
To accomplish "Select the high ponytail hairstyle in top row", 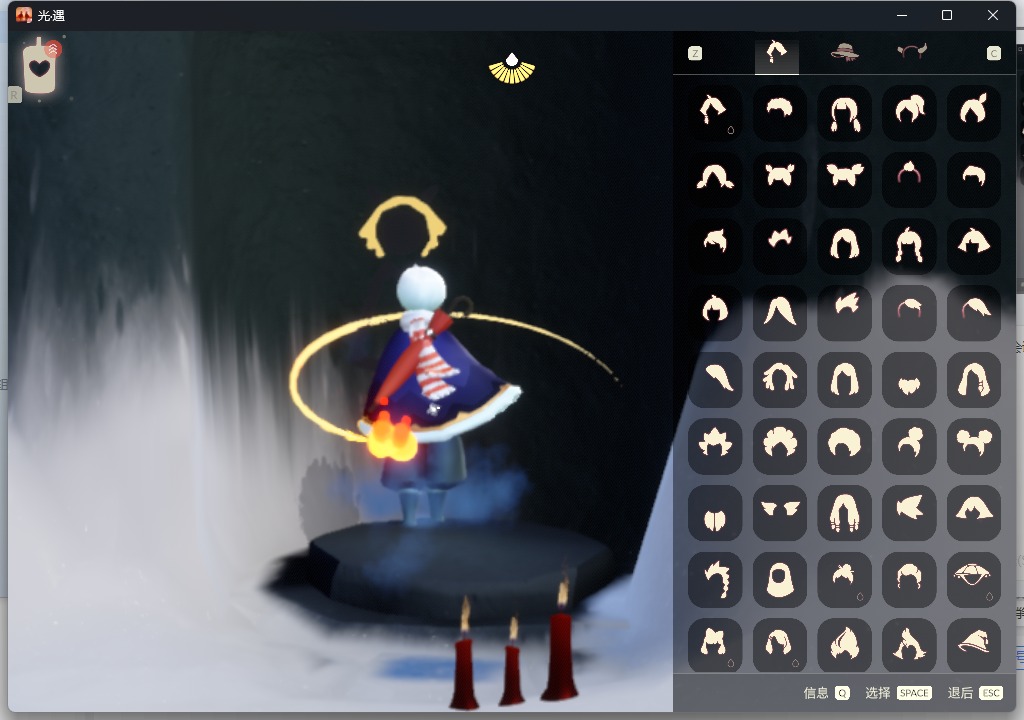I will coord(908,113).
